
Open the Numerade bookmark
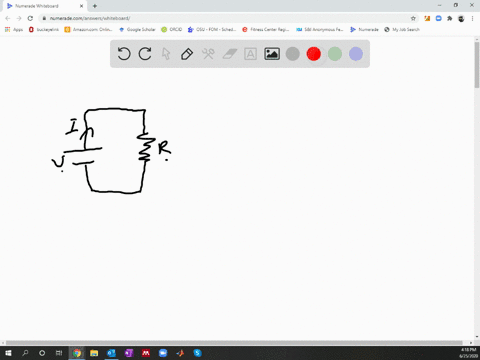(364, 30)
